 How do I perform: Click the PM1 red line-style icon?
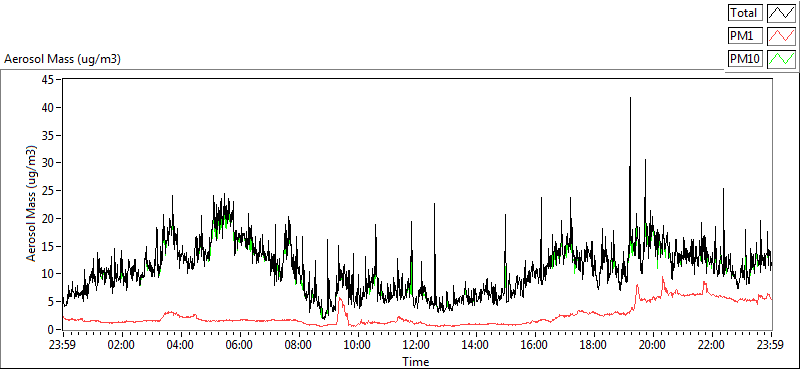pos(781,36)
